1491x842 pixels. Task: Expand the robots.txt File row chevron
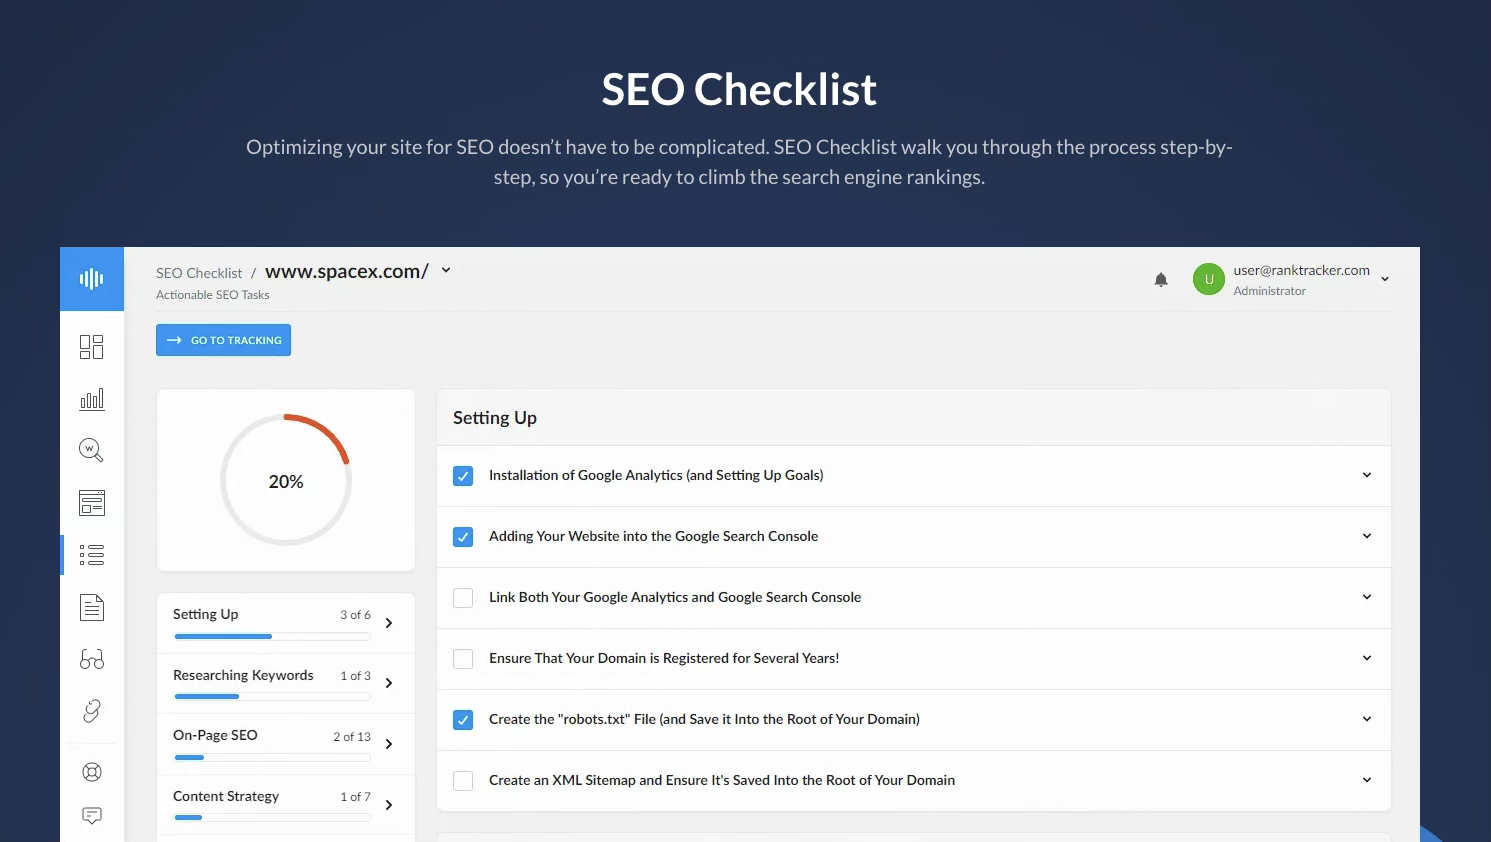[1367, 719]
